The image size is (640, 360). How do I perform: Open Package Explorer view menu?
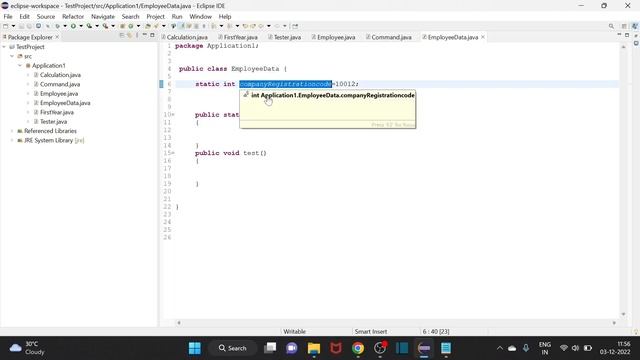137,36
